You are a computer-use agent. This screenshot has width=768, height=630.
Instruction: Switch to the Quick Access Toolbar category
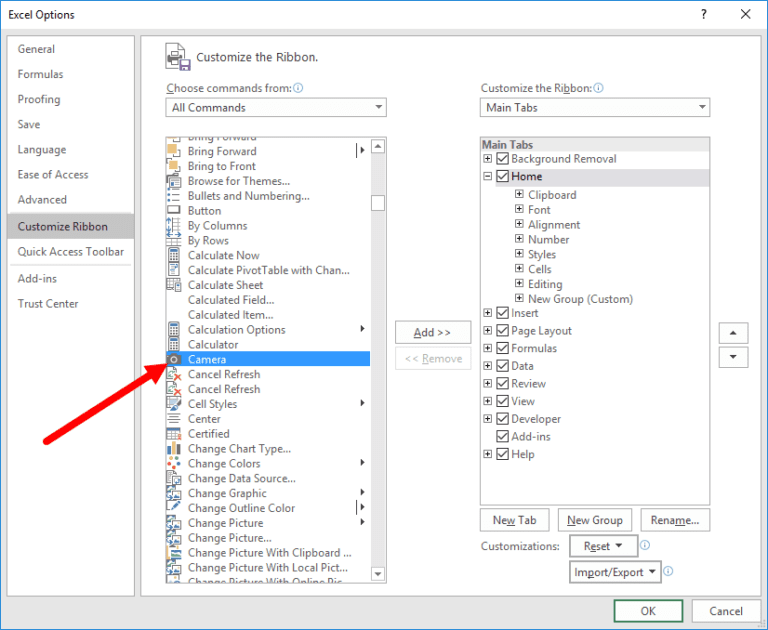click(x=71, y=252)
